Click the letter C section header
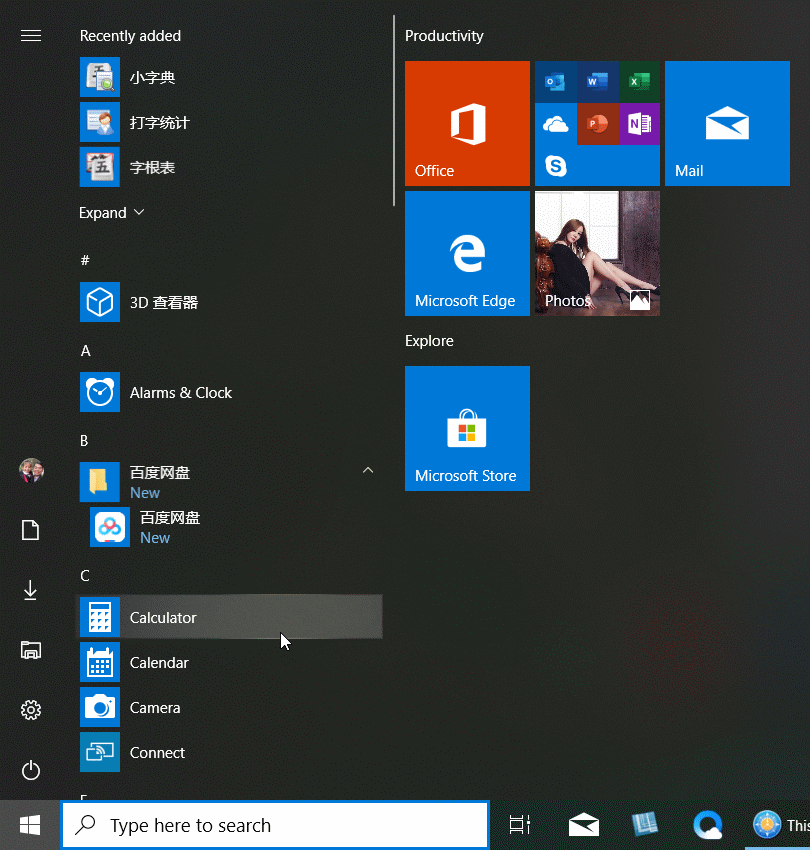810x850 pixels. pyautogui.click(x=85, y=576)
